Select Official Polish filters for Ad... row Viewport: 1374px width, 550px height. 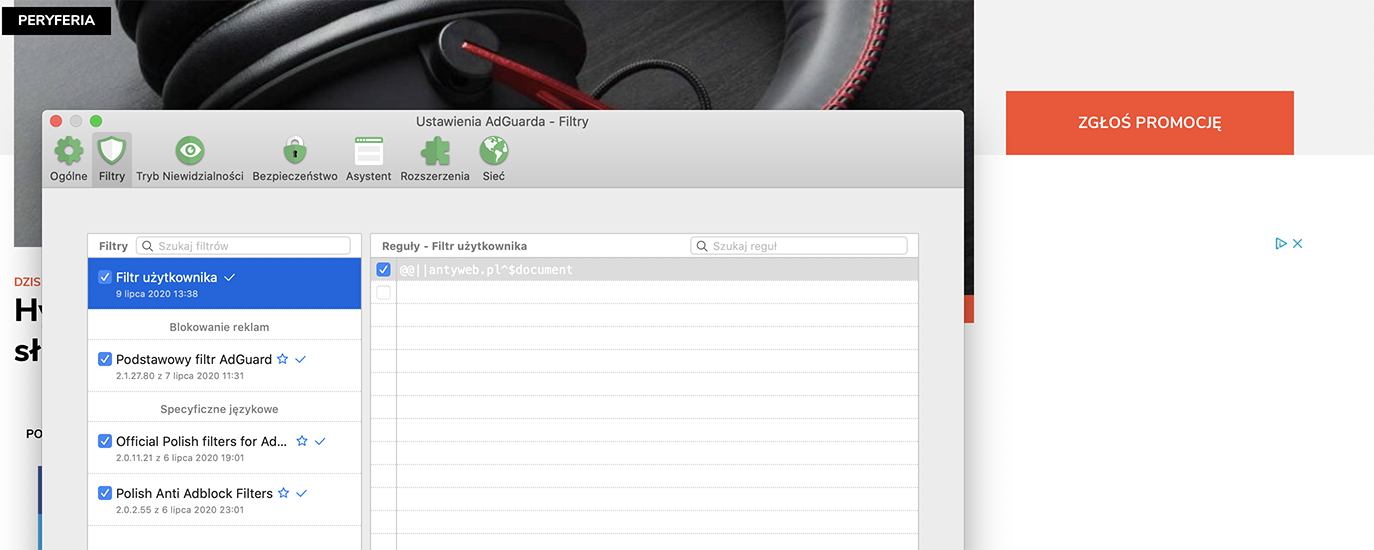pyautogui.click(x=224, y=448)
